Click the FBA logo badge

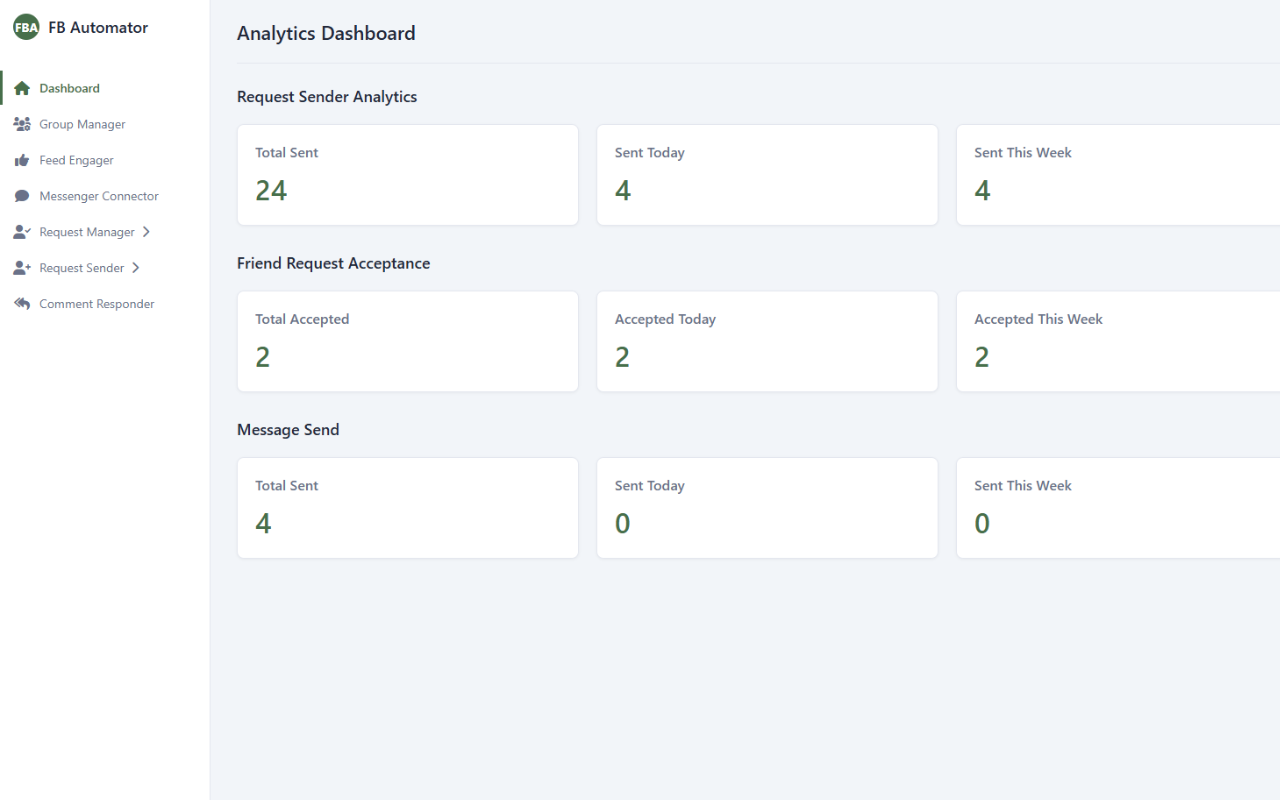tap(24, 27)
